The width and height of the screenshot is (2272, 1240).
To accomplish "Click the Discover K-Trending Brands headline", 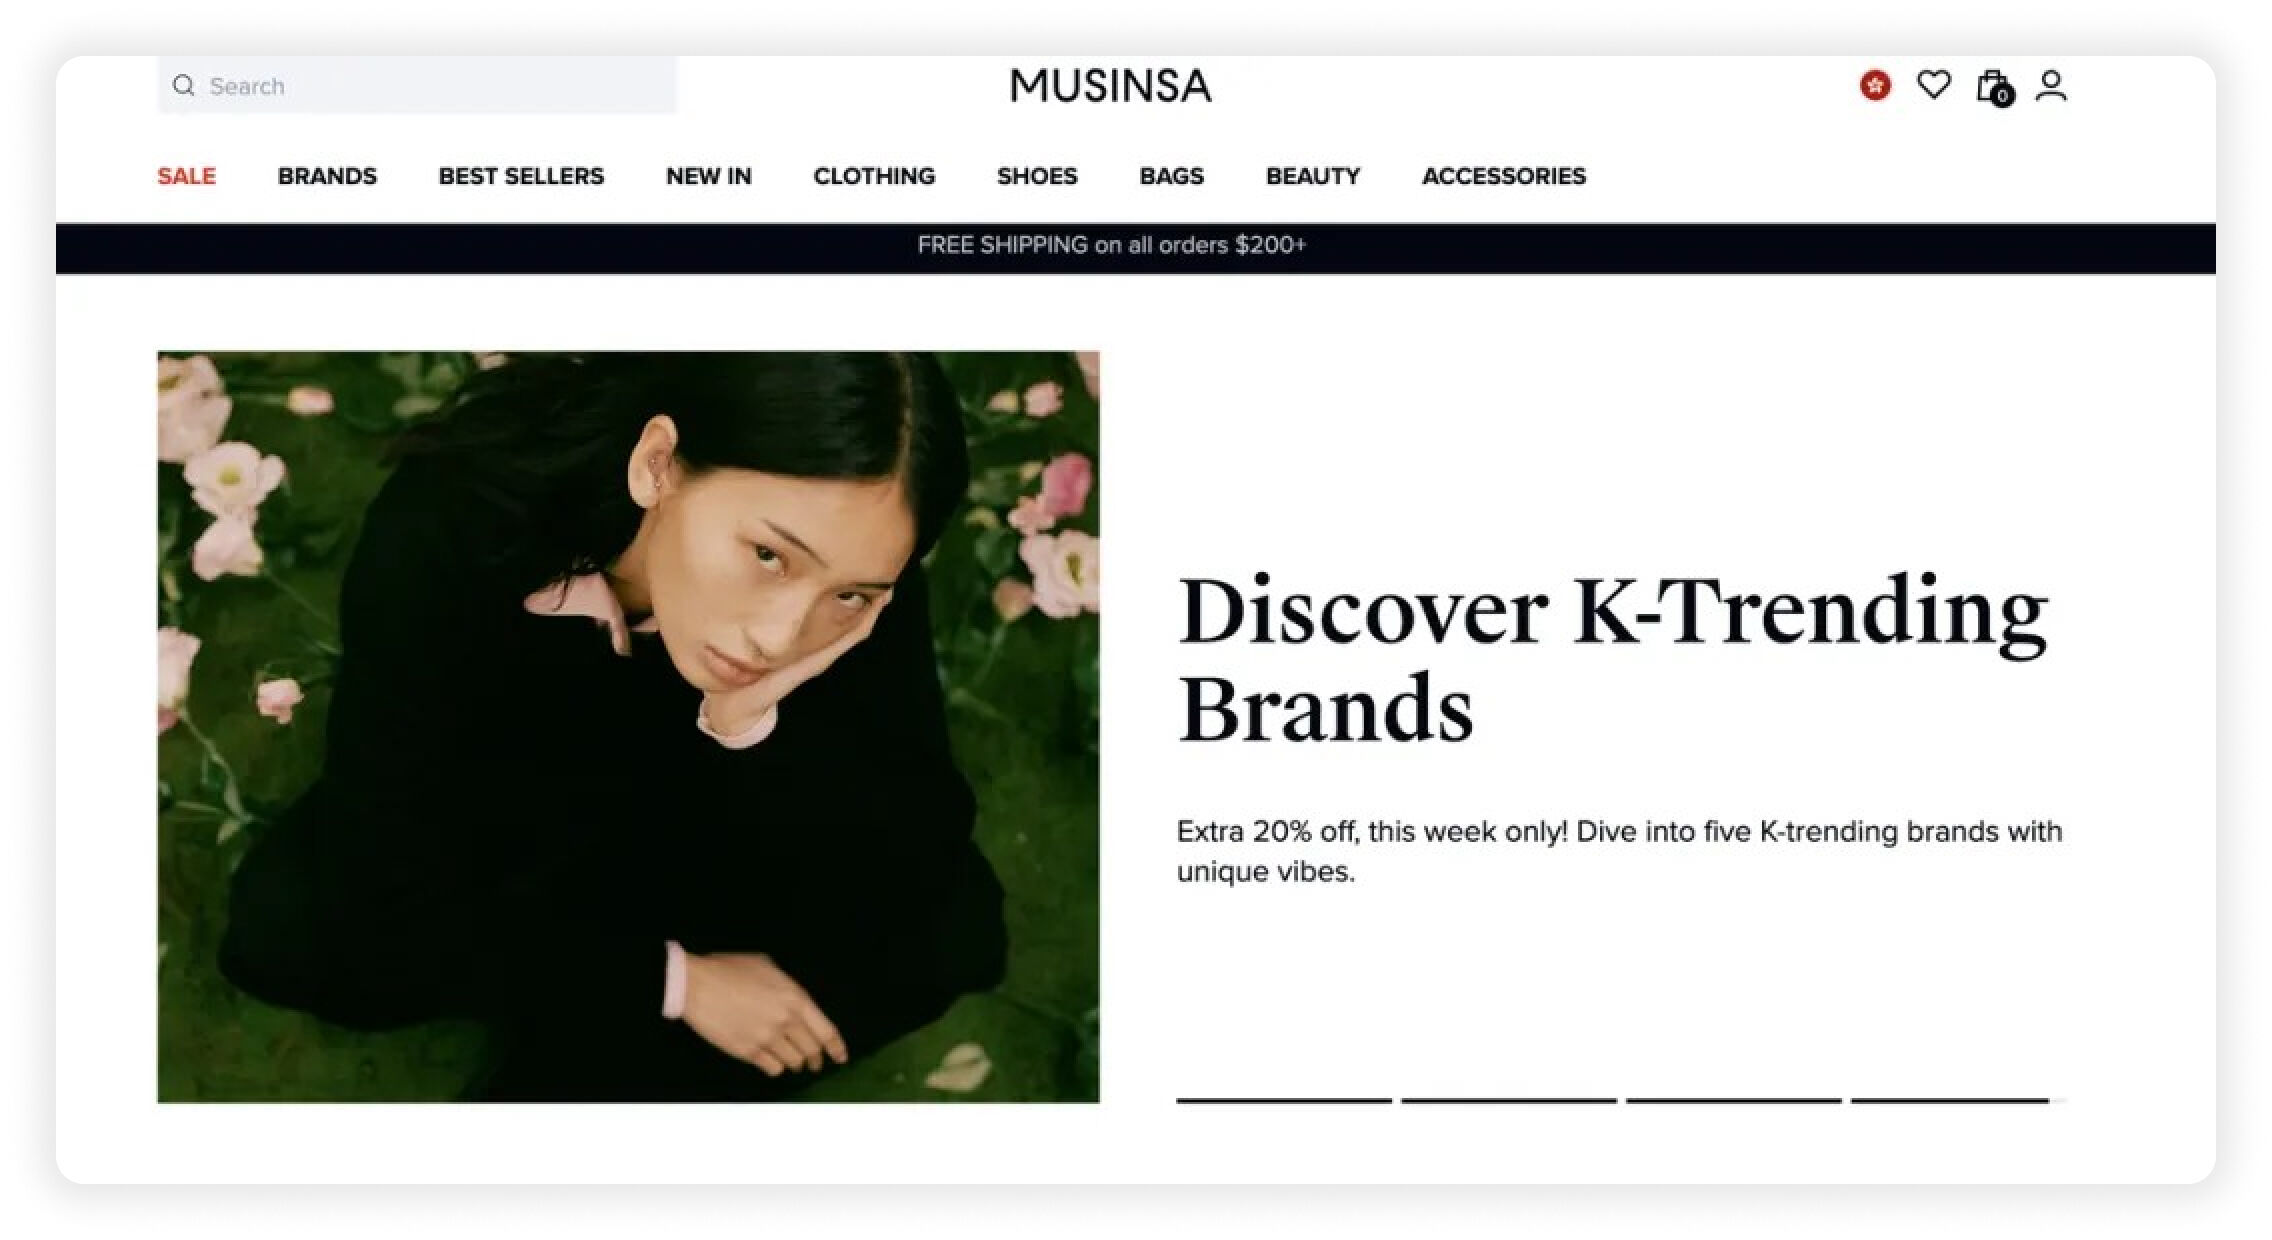I will (1612, 658).
